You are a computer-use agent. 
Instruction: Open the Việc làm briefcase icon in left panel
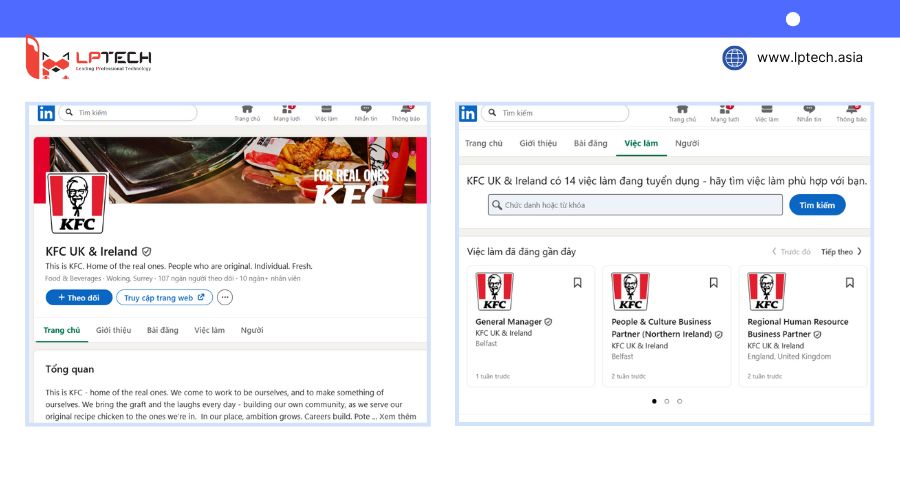[326, 112]
